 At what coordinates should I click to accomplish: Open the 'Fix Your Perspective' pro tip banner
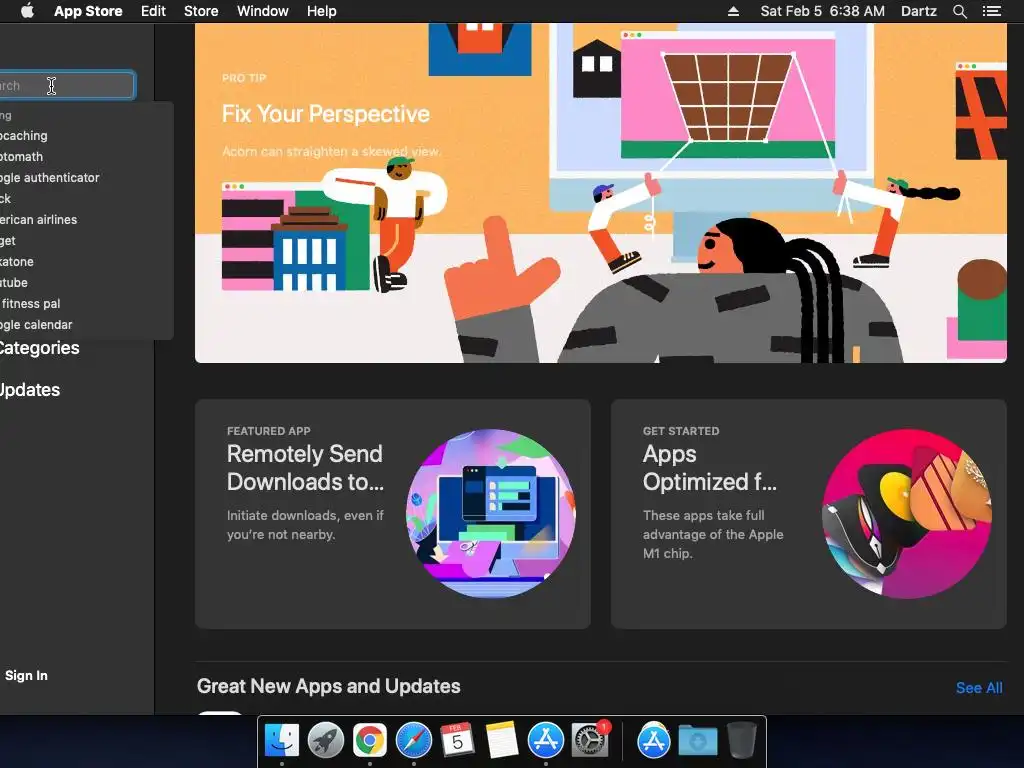coord(601,193)
